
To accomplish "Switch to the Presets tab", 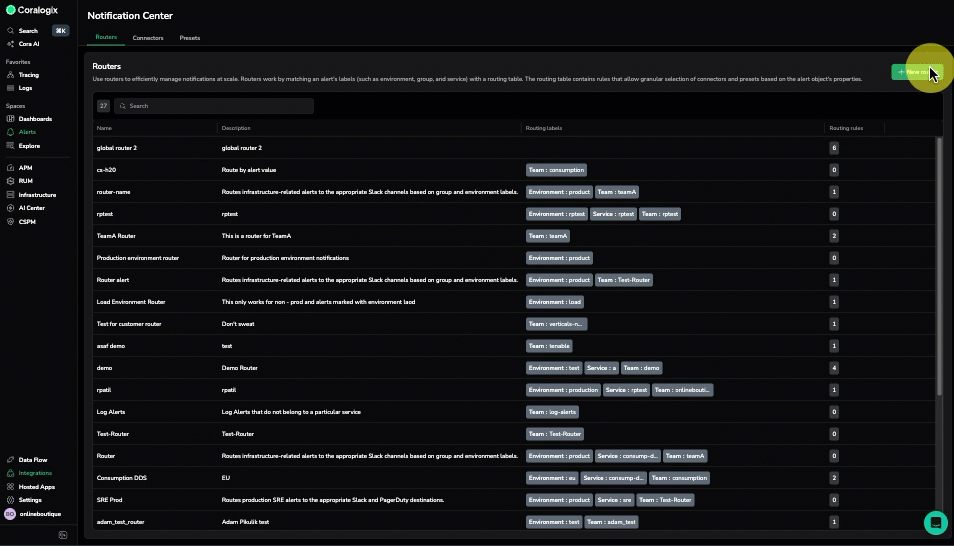I will (x=190, y=38).
